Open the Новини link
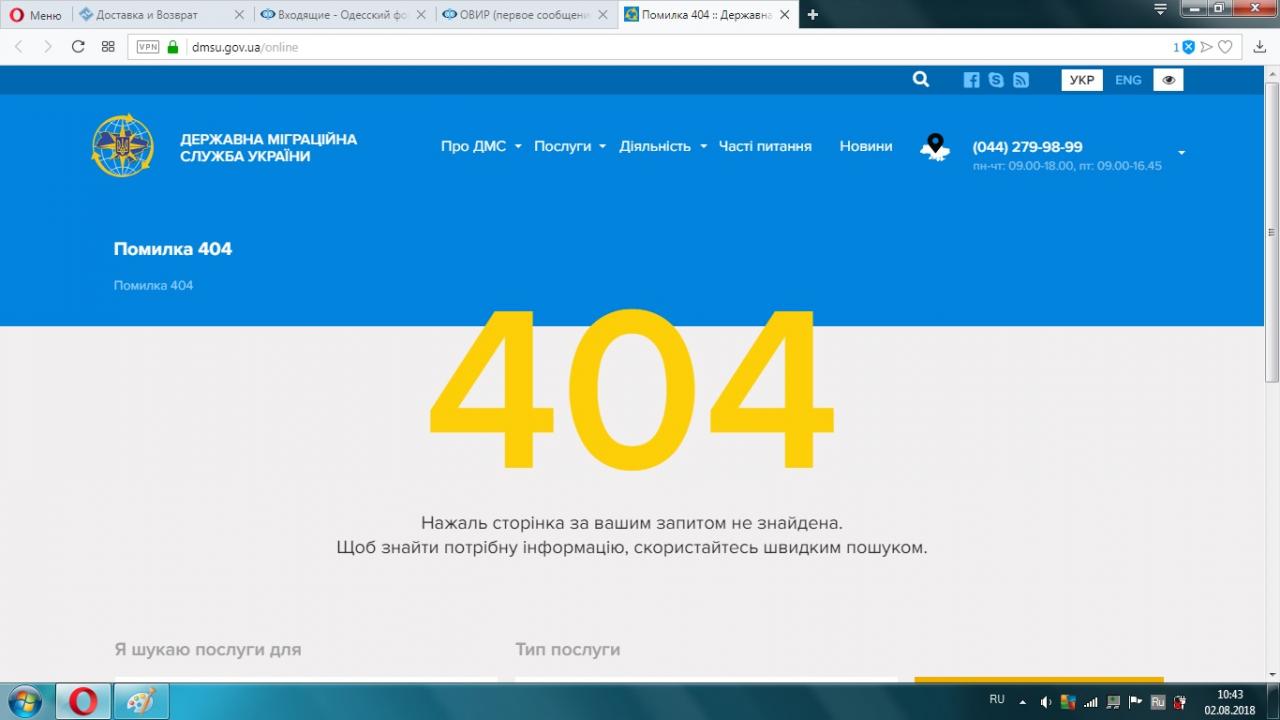1280x720 pixels. point(865,146)
